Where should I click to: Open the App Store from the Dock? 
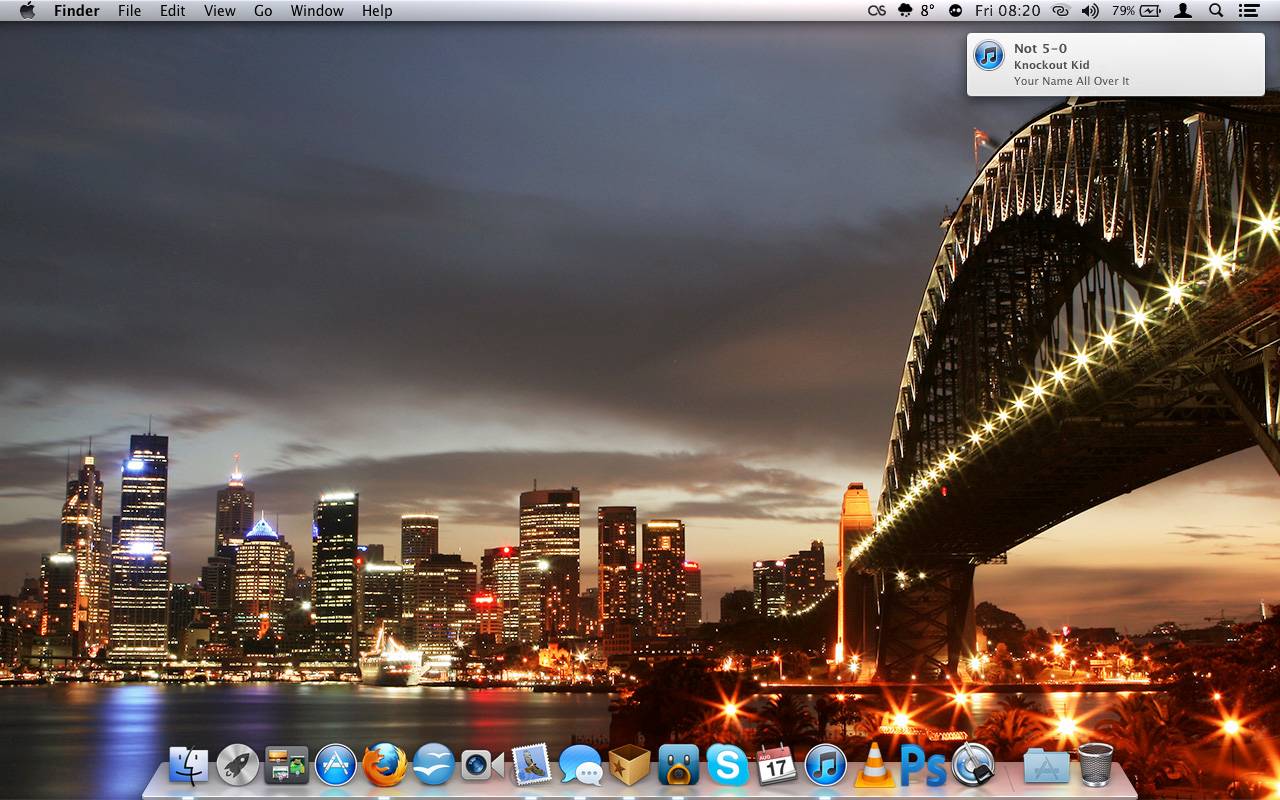pos(336,766)
